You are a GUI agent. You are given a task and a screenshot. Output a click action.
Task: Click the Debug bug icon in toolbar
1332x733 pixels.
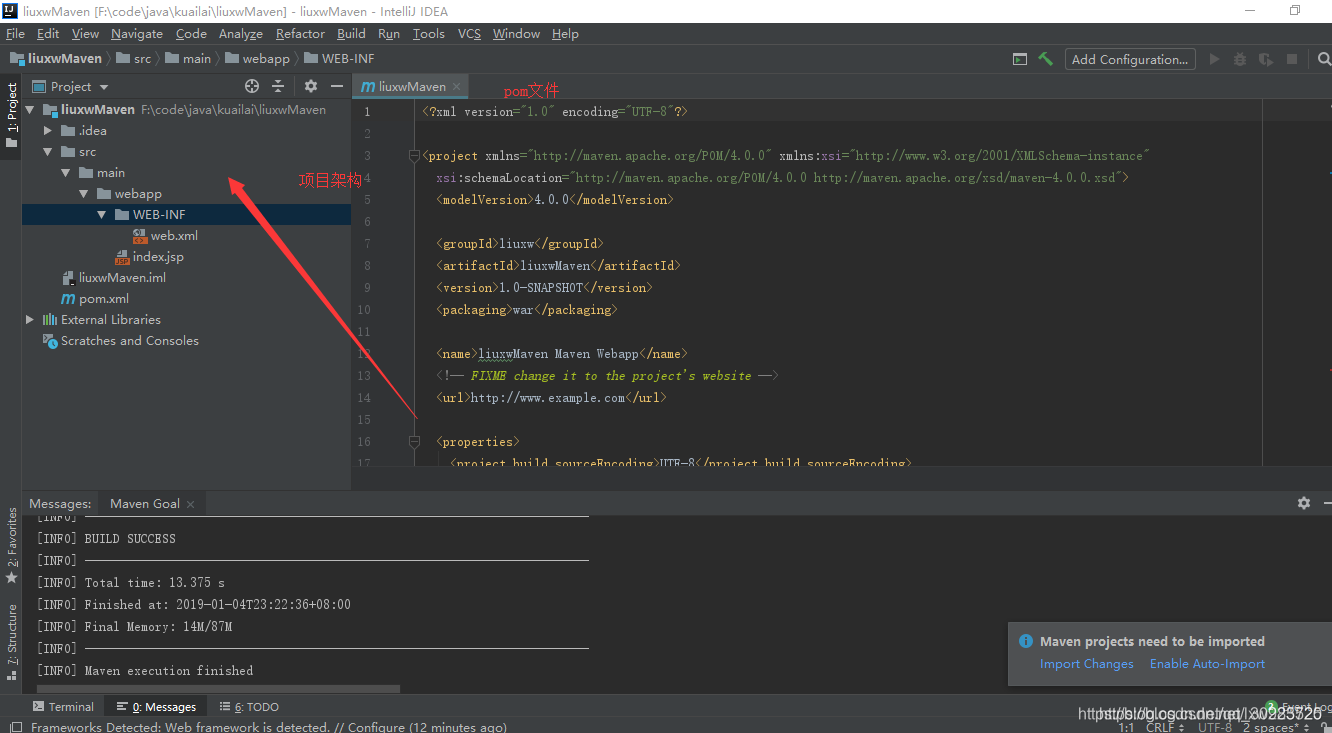coord(1240,59)
